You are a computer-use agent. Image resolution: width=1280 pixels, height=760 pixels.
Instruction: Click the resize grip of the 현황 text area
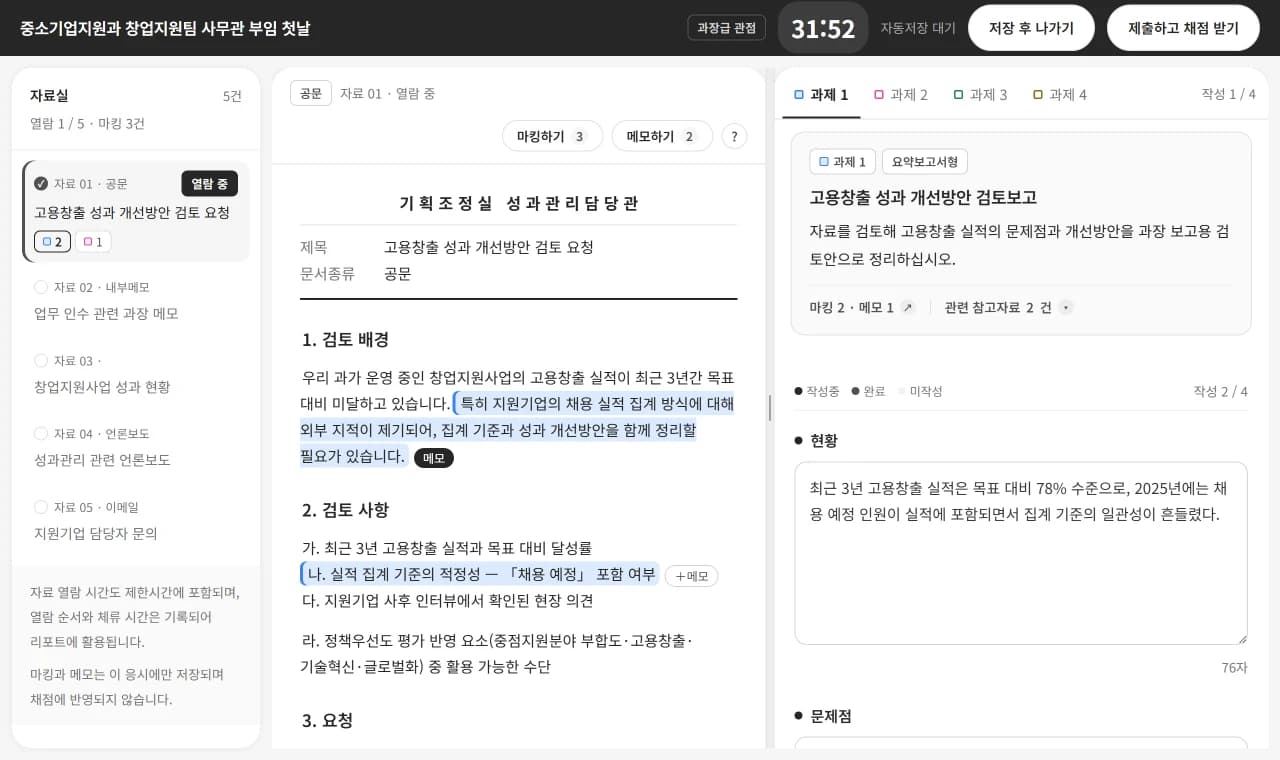pyautogui.click(x=1241, y=638)
